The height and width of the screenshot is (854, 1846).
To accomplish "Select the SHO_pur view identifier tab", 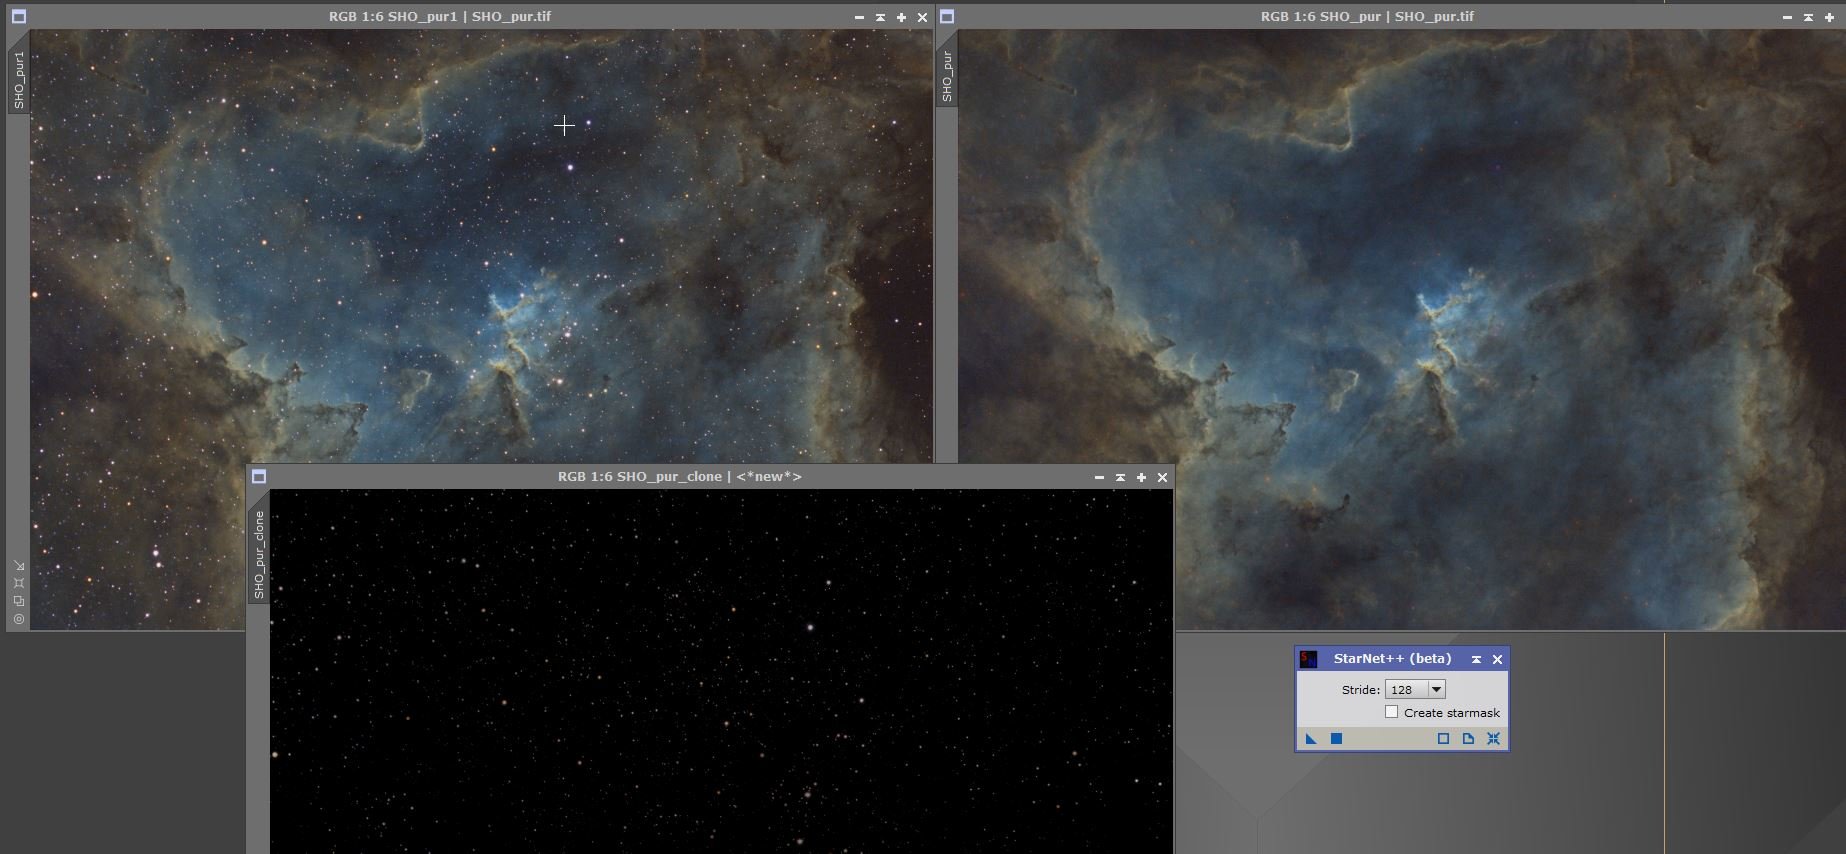I will 947,76.
